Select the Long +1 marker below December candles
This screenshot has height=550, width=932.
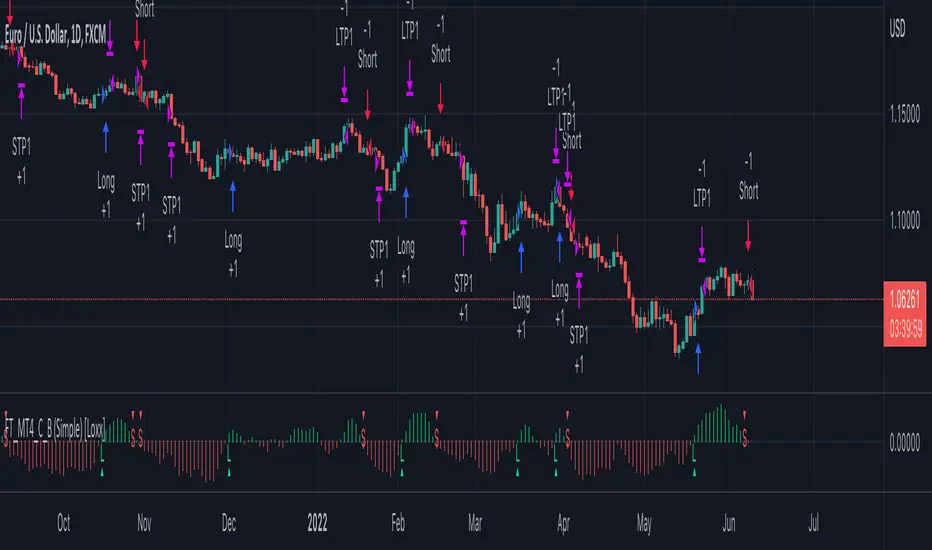pyautogui.click(x=233, y=254)
